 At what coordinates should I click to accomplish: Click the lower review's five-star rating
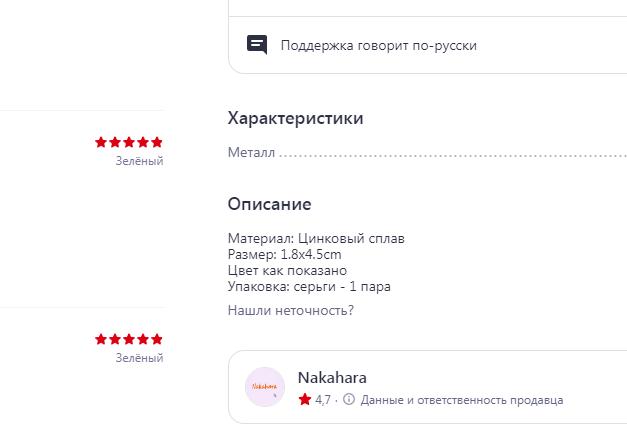point(128,340)
